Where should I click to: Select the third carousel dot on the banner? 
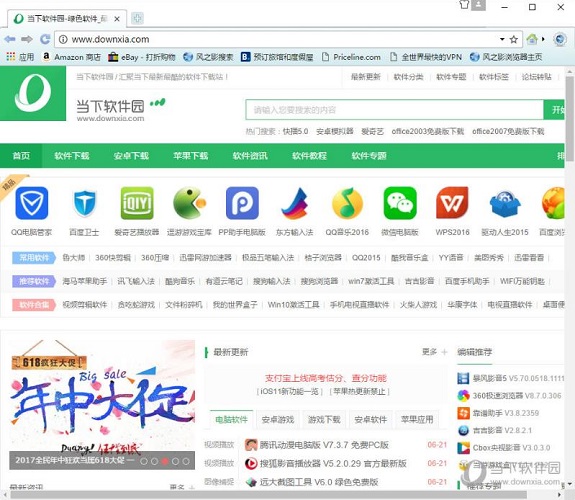(x=165, y=461)
